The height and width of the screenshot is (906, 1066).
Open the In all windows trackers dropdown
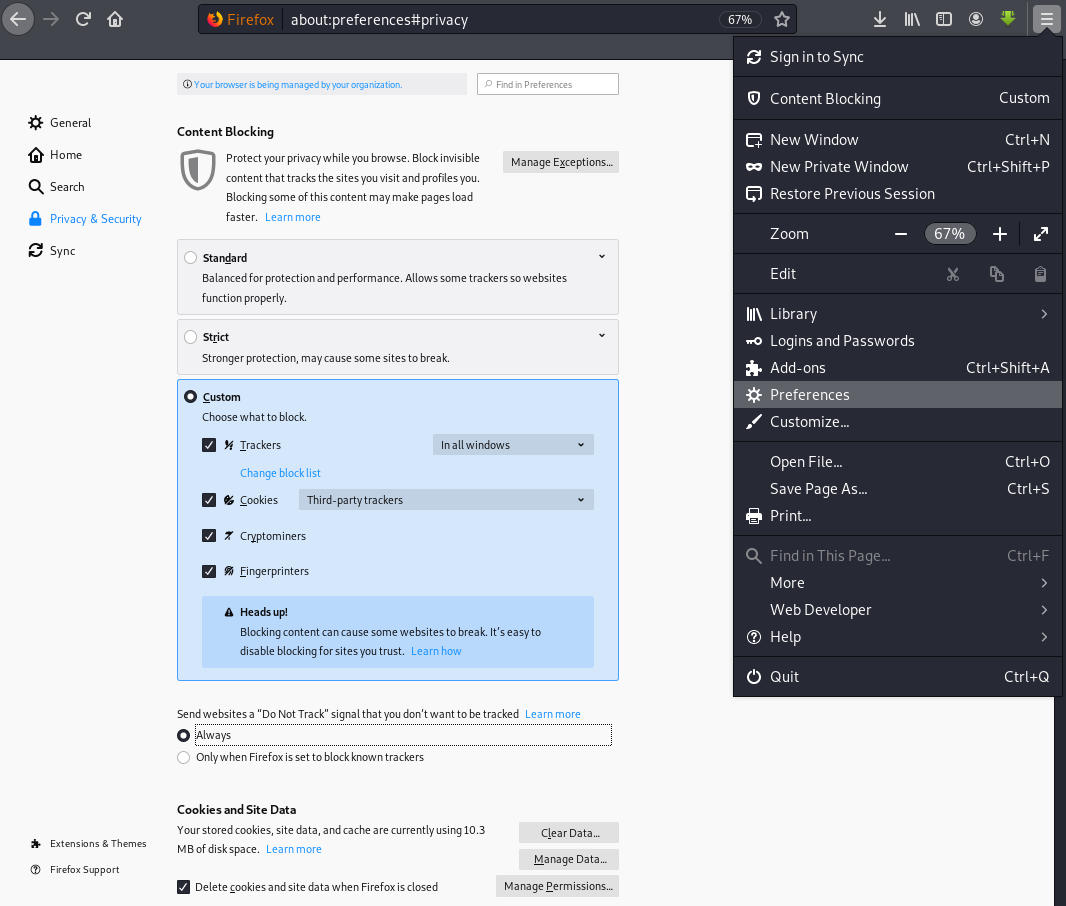click(513, 444)
